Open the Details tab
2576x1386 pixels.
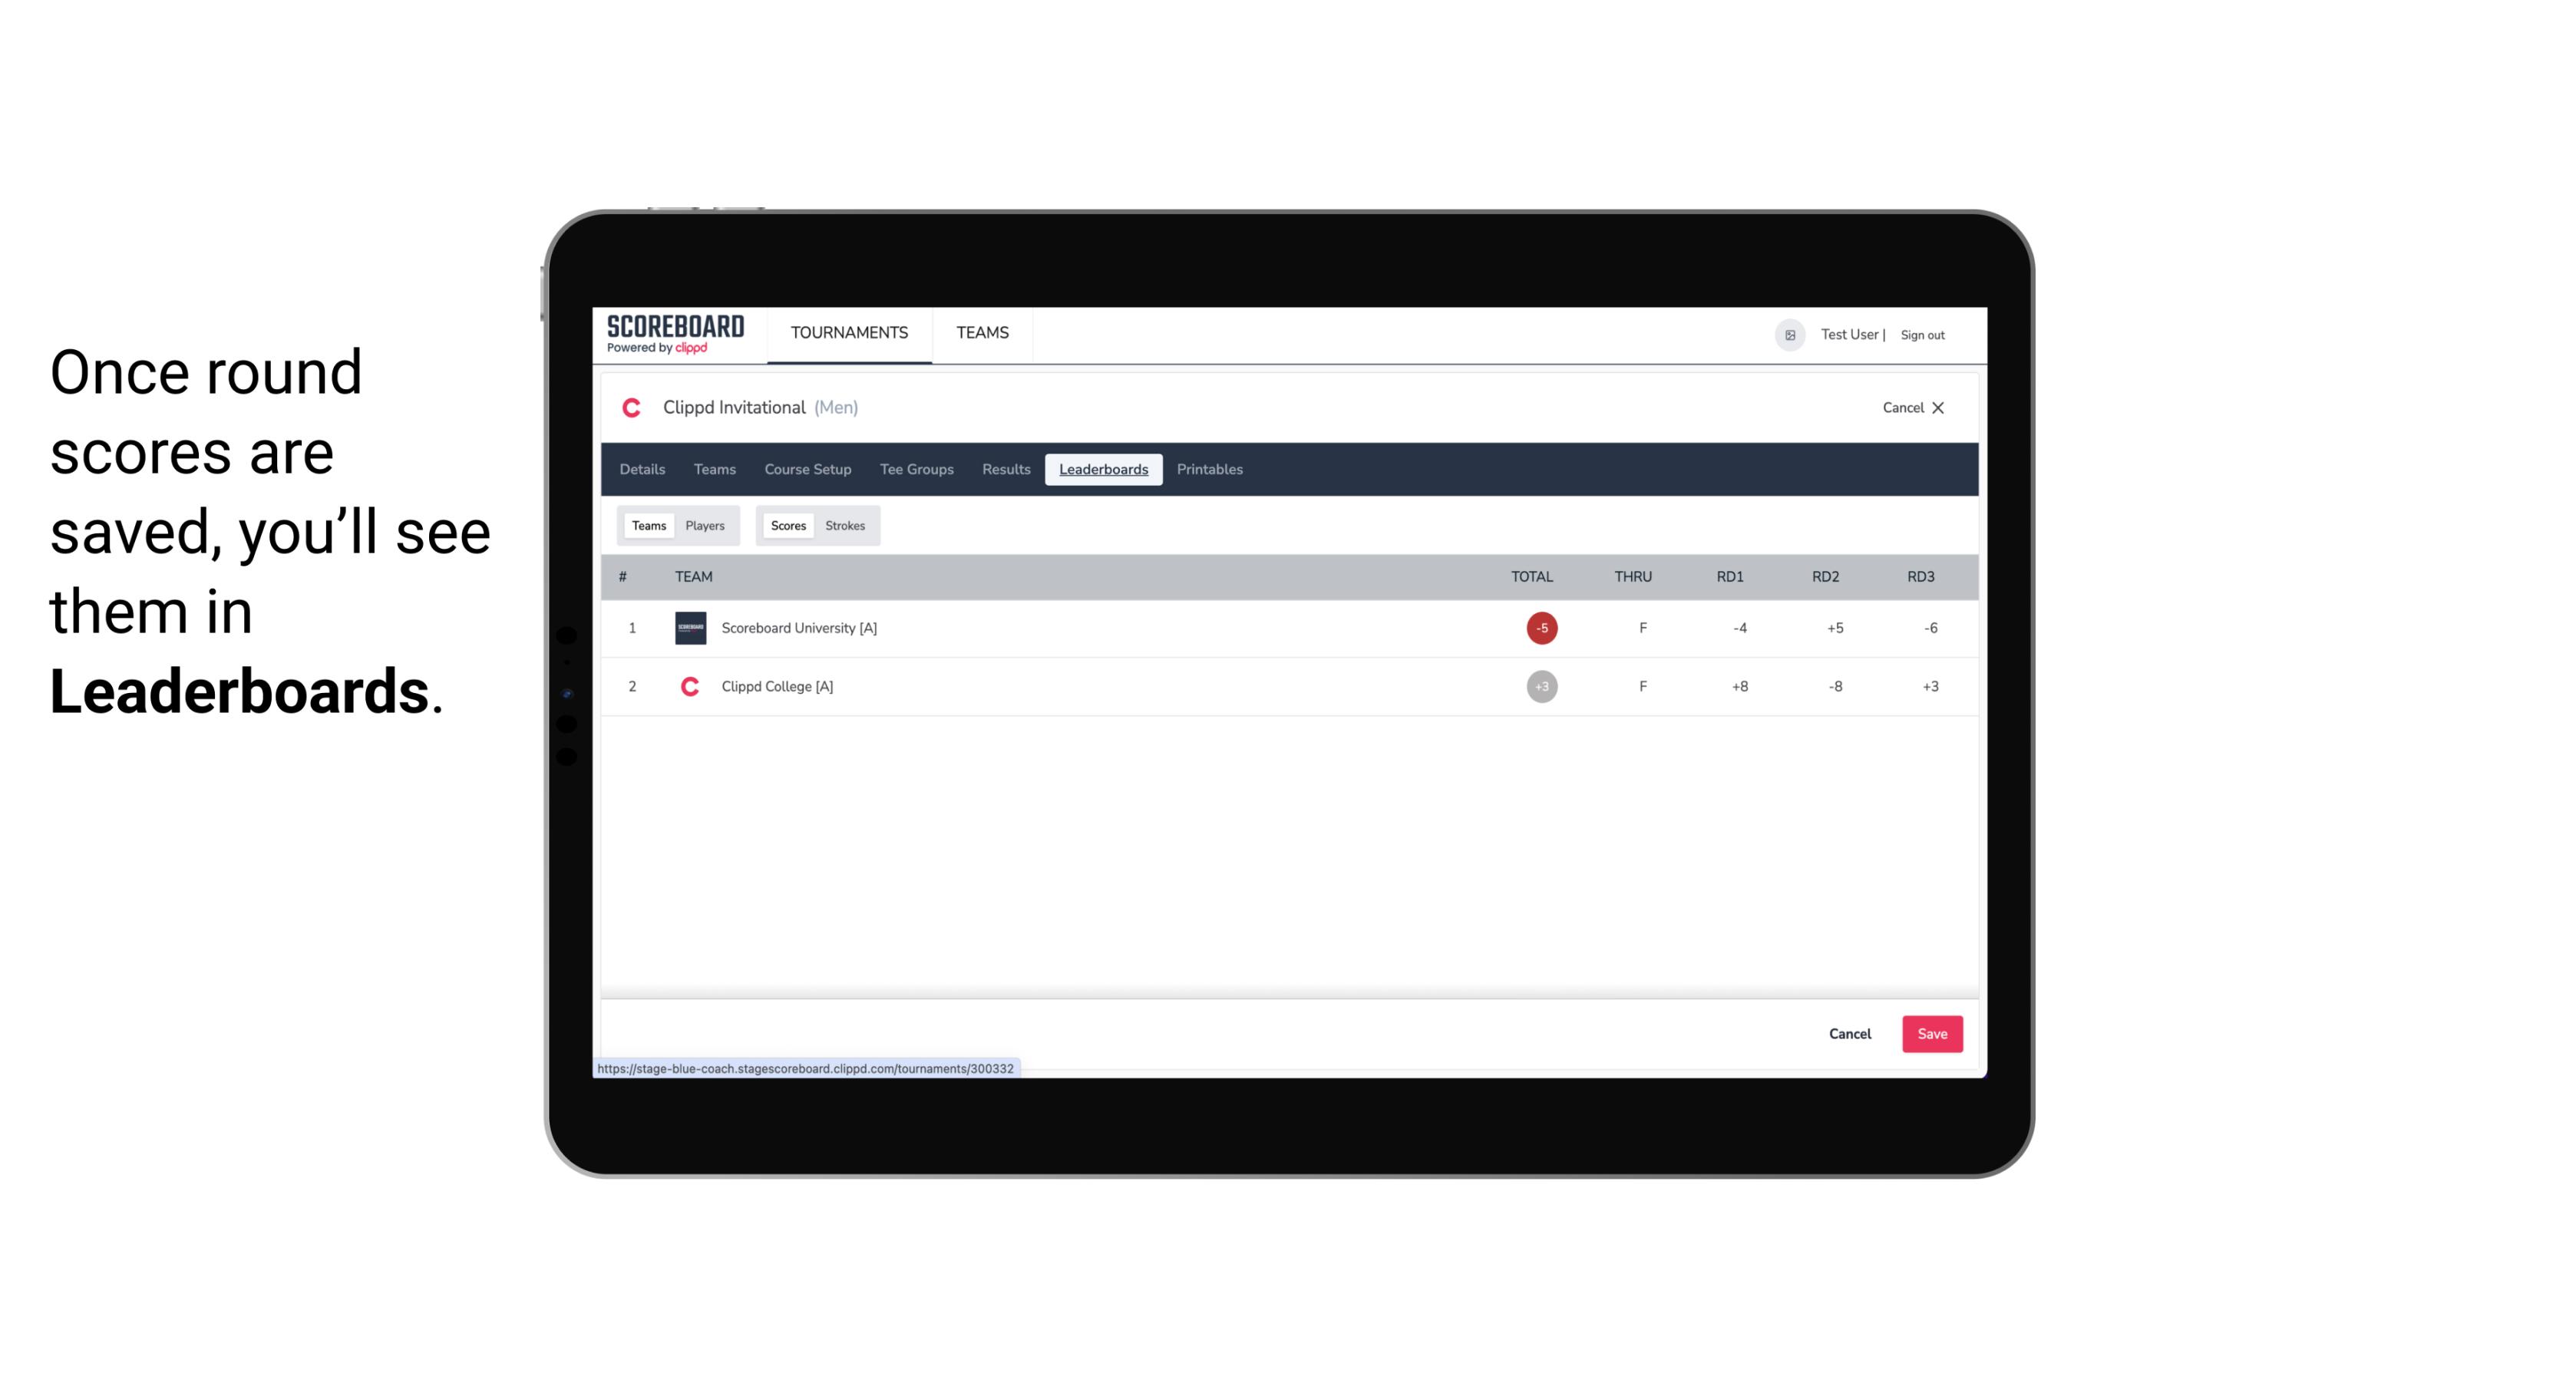pyautogui.click(x=640, y=467)
